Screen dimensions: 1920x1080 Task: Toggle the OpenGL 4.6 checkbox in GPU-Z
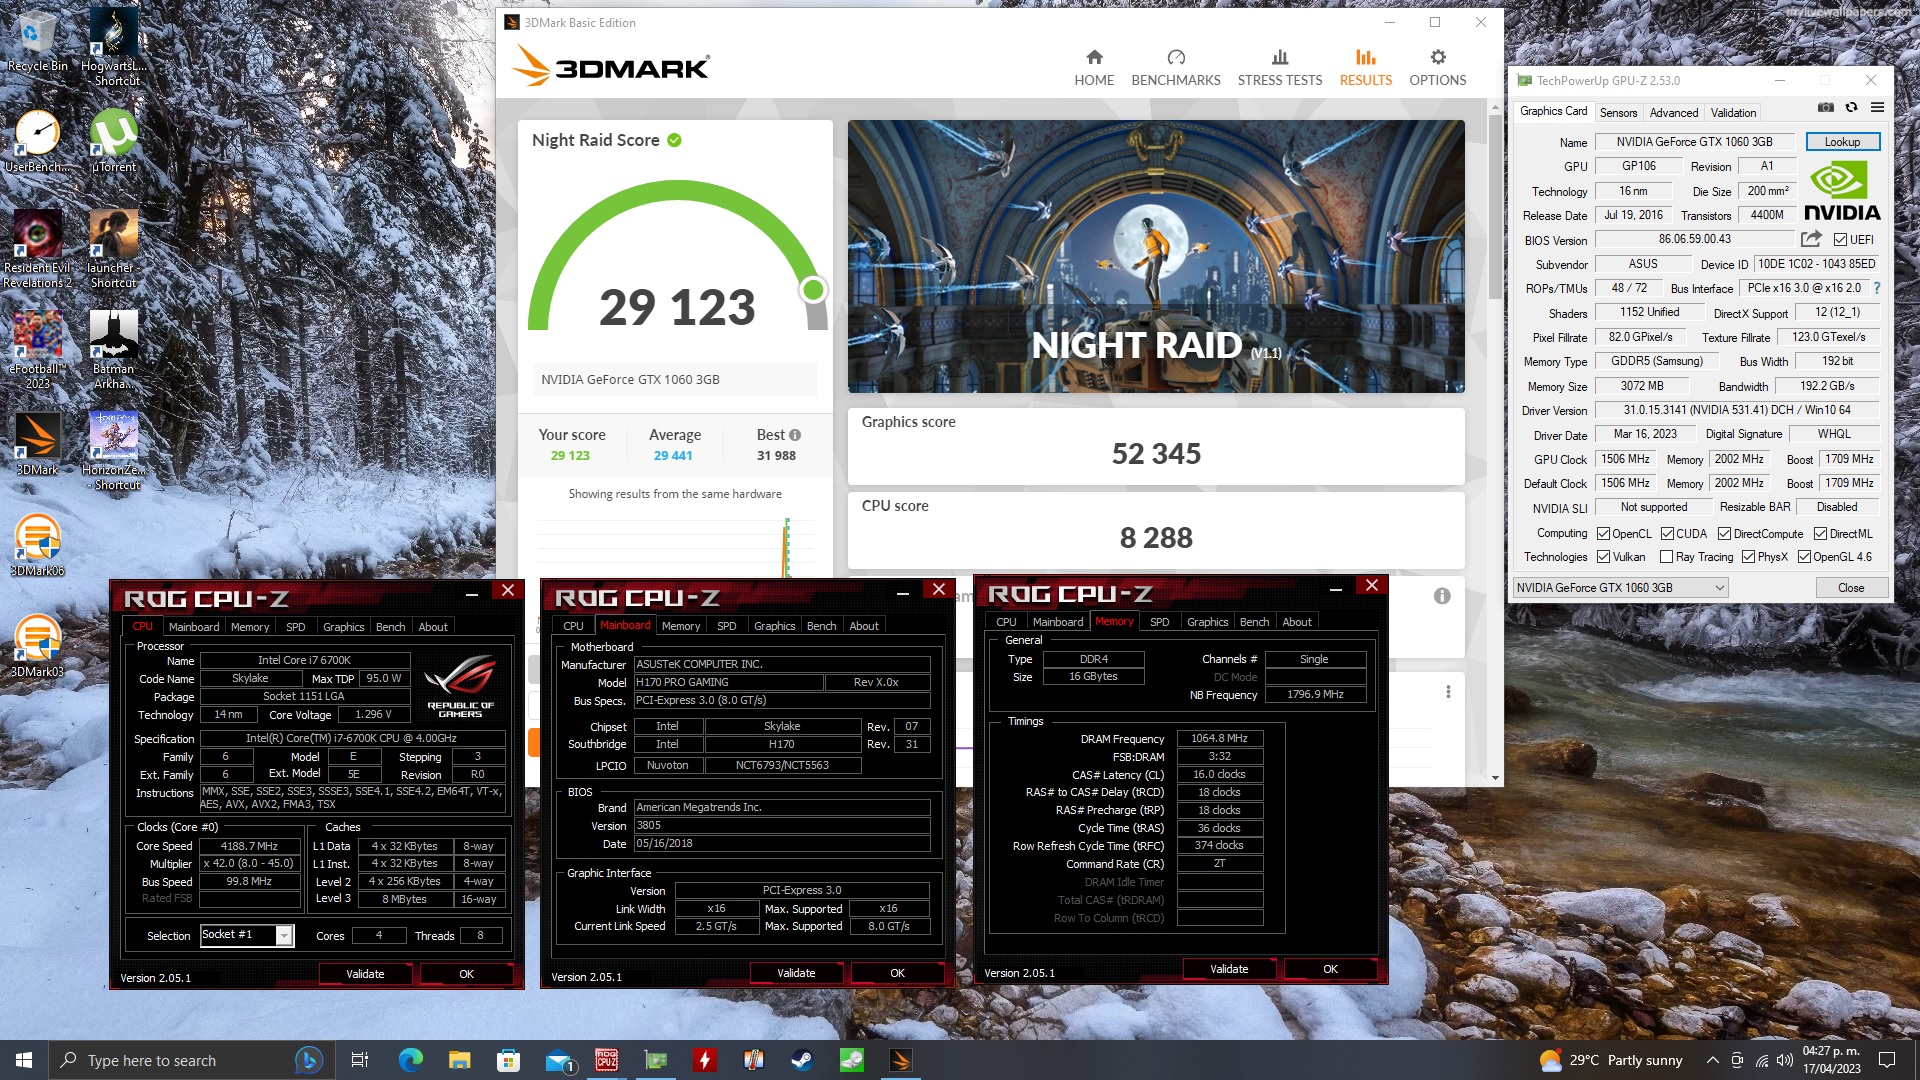pyautogui.click(x=1805, y=557)
